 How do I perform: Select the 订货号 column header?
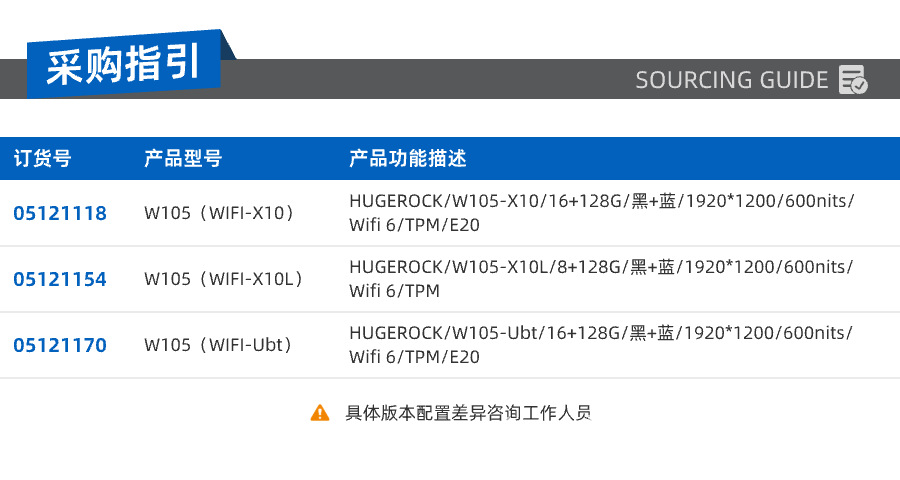42,159
